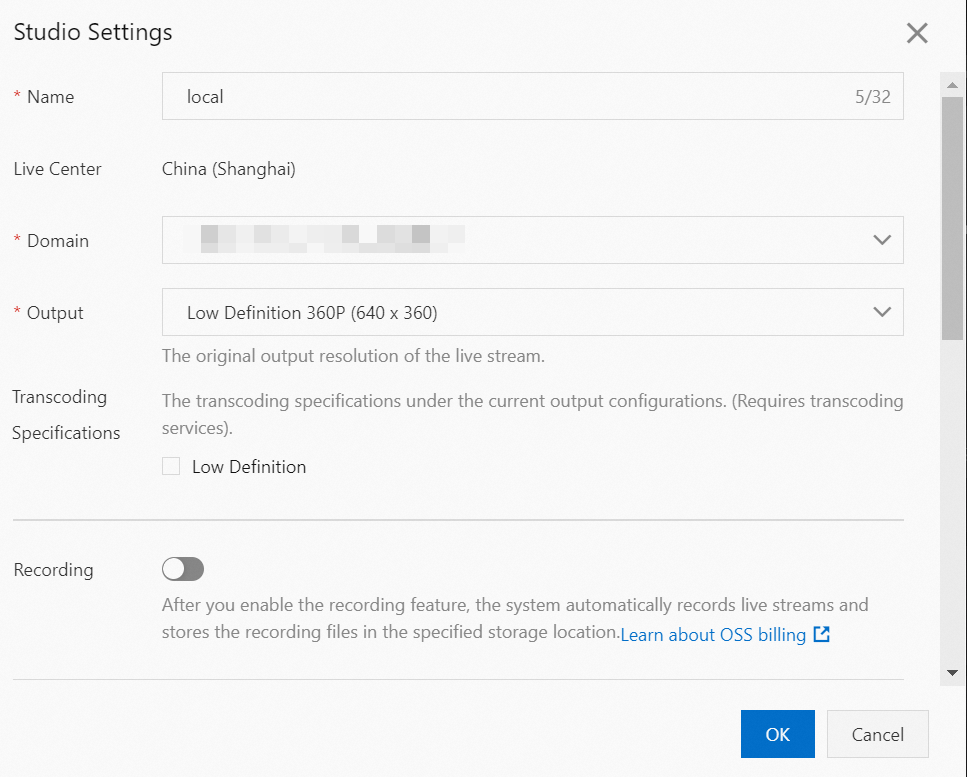Select the Low Definition 360P output value

pos(312,313)
